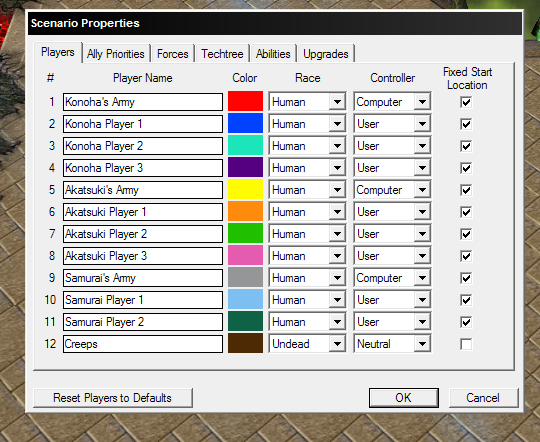Enable Fixed Start Location for Creeps
This screenshot has height=442, width=540.
(466, 344)
